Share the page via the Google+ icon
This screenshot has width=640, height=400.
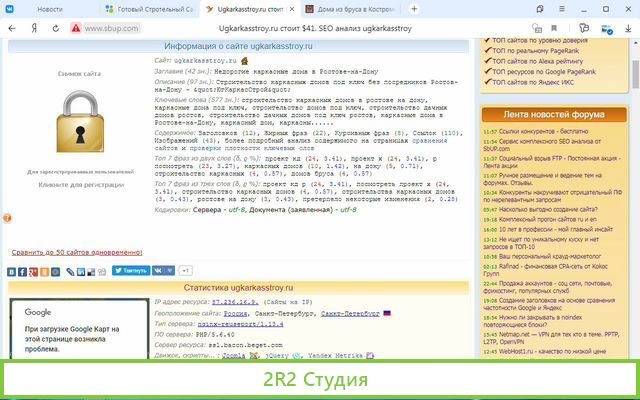pos(33,272)
